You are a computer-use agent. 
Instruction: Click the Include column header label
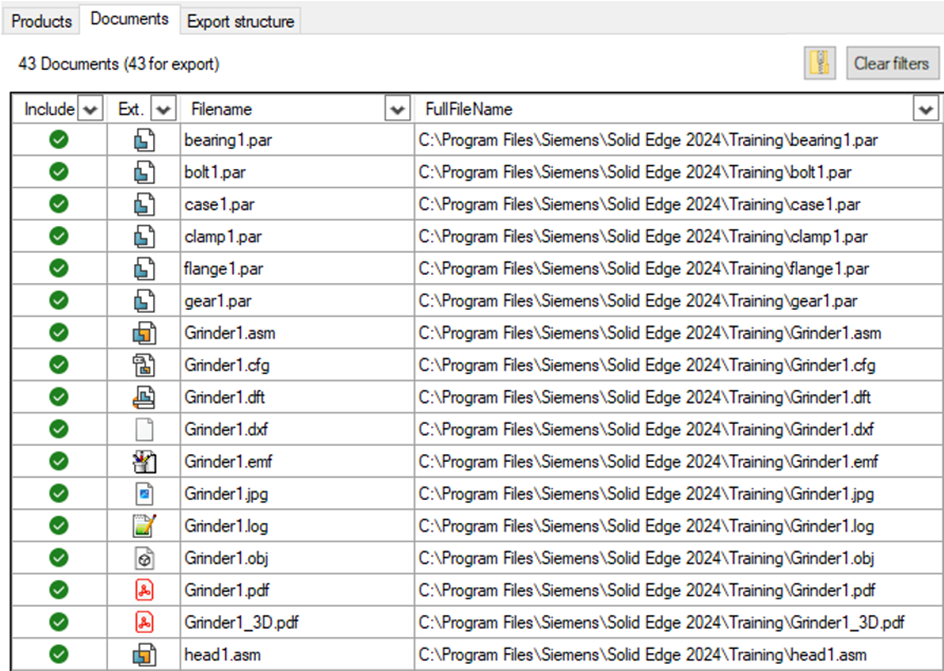(x=49, y=109)
